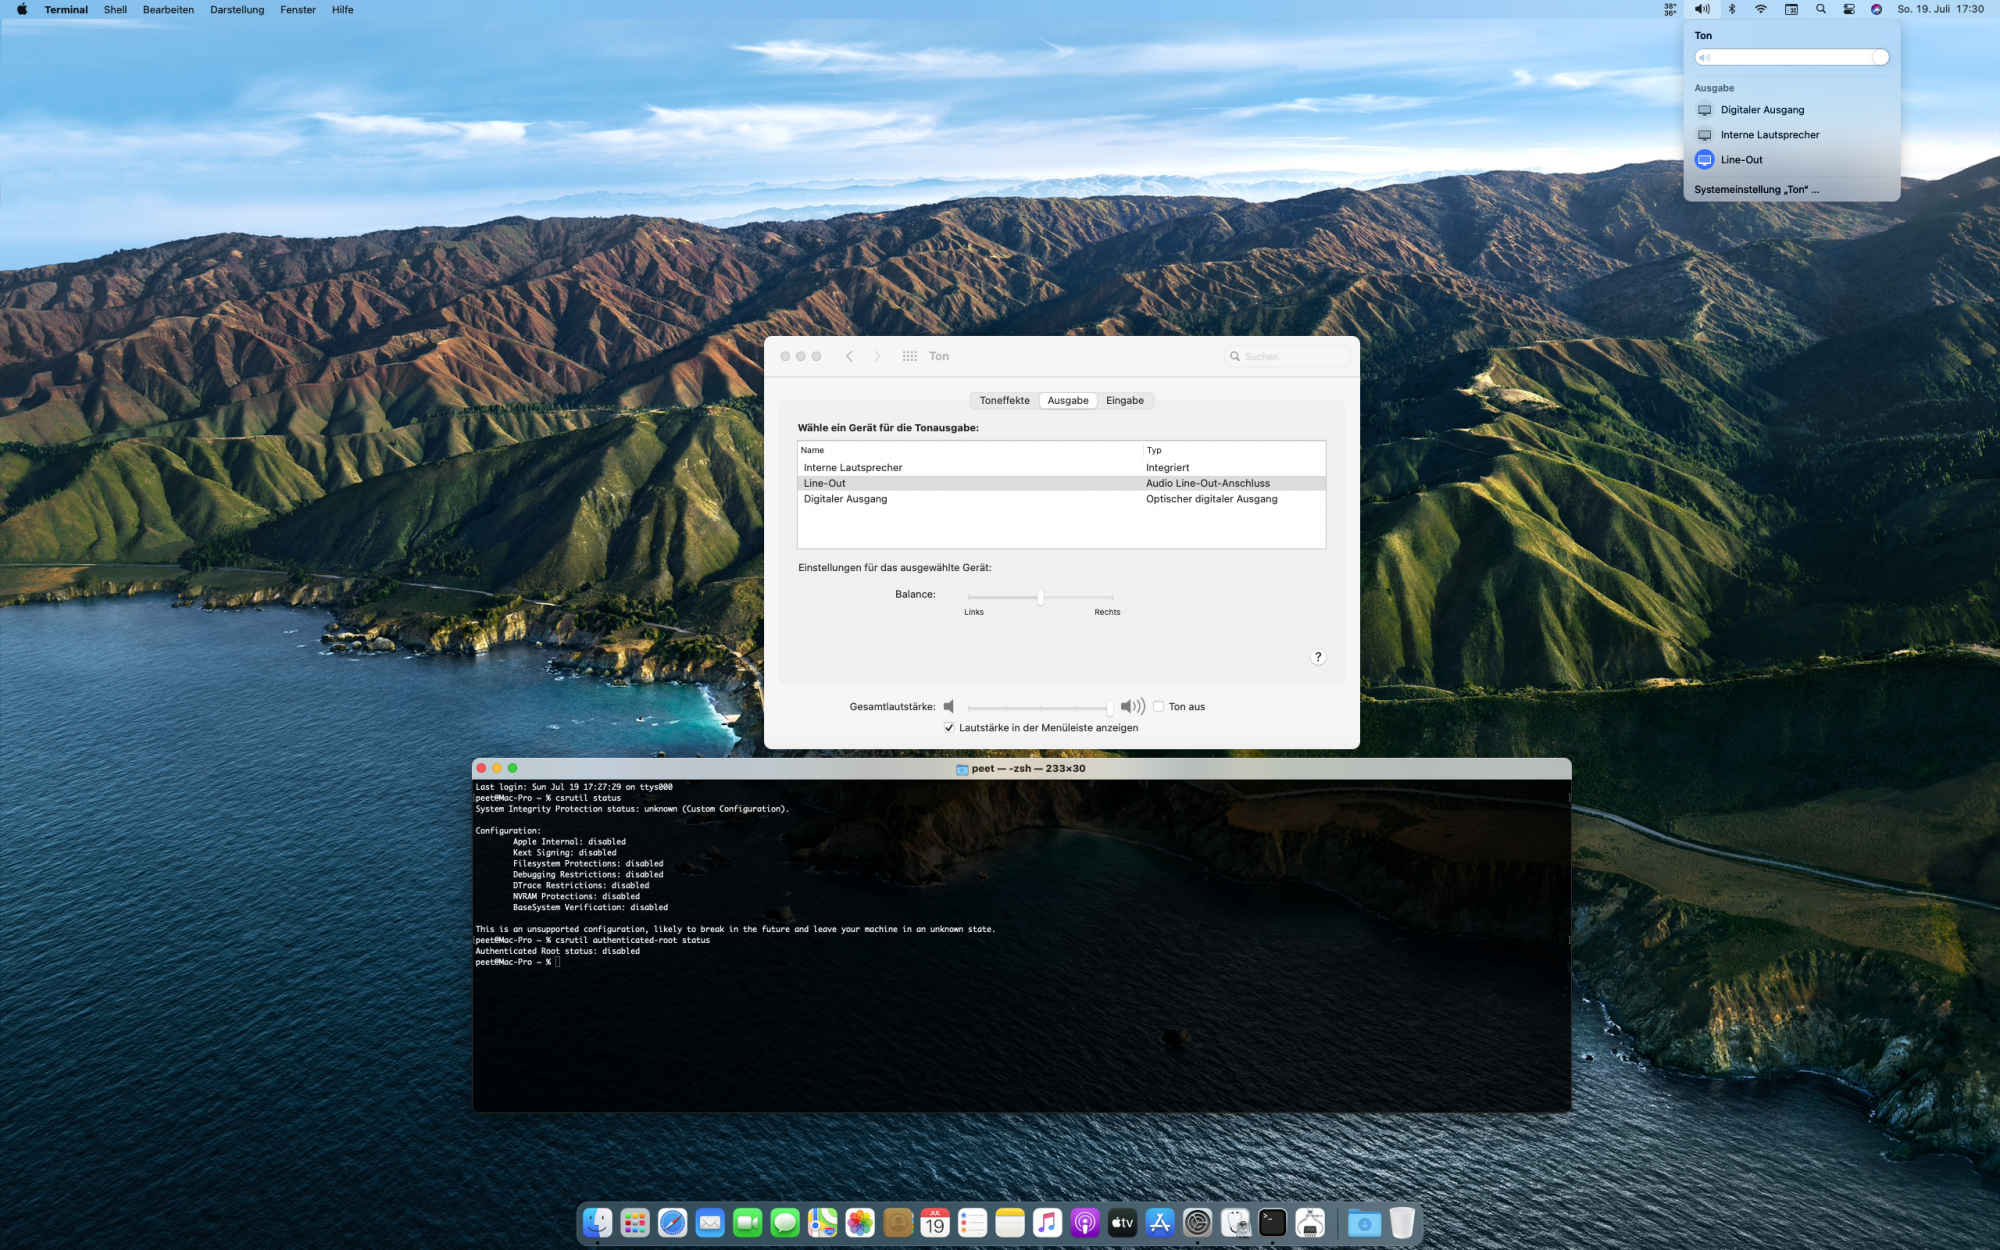Adjust the Gesamtlautstärke slider
Screen dimensions: 2000x1250
click(x=1109, y=707)
